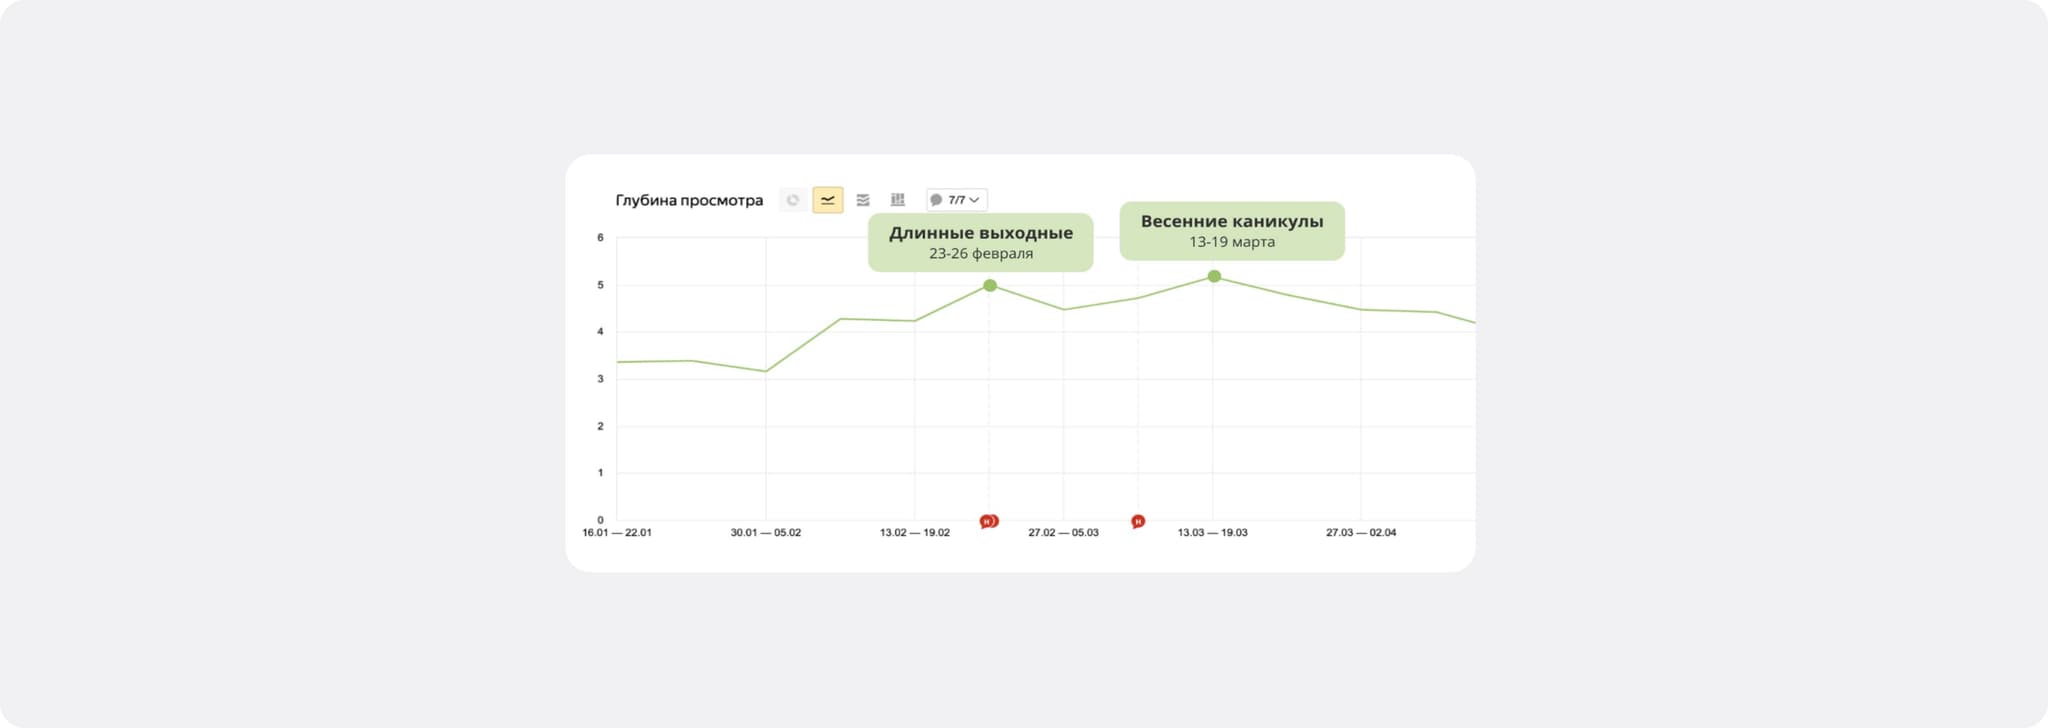This screenshot has width=2048, height=728.
Task: Click the green data point under Длинные выходные
Action: tap(990, 286)
